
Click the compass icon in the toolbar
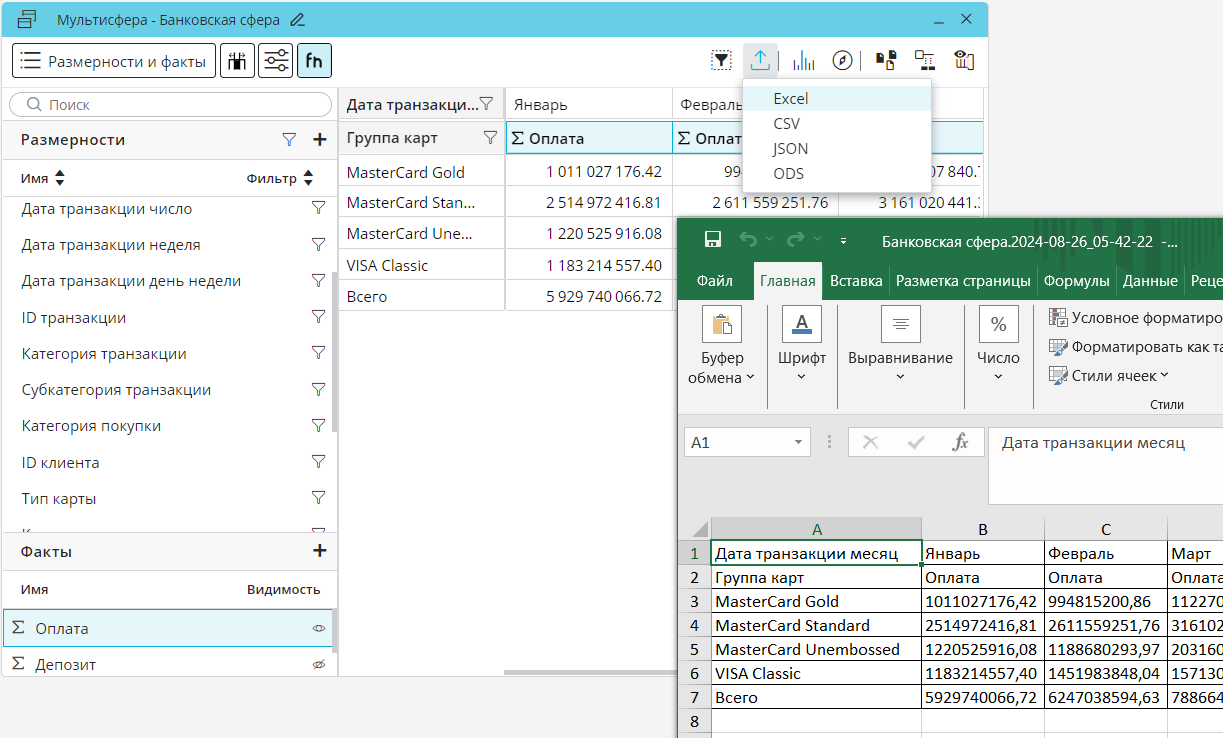pyautogui.click(x=843, y=61)
